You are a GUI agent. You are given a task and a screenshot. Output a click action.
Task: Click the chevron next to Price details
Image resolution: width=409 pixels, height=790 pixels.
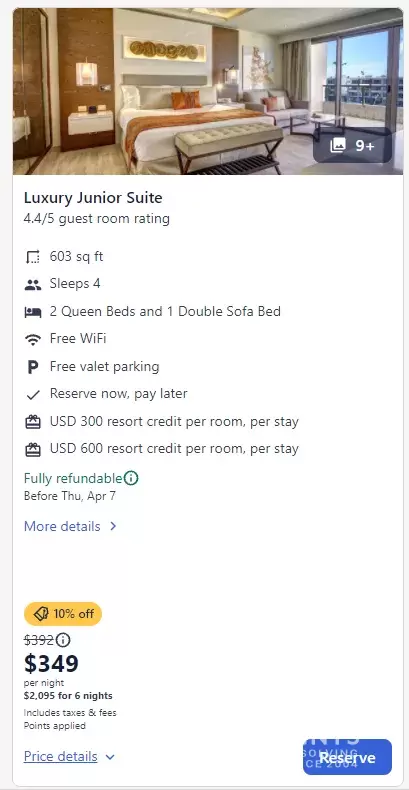pos(110,757)
